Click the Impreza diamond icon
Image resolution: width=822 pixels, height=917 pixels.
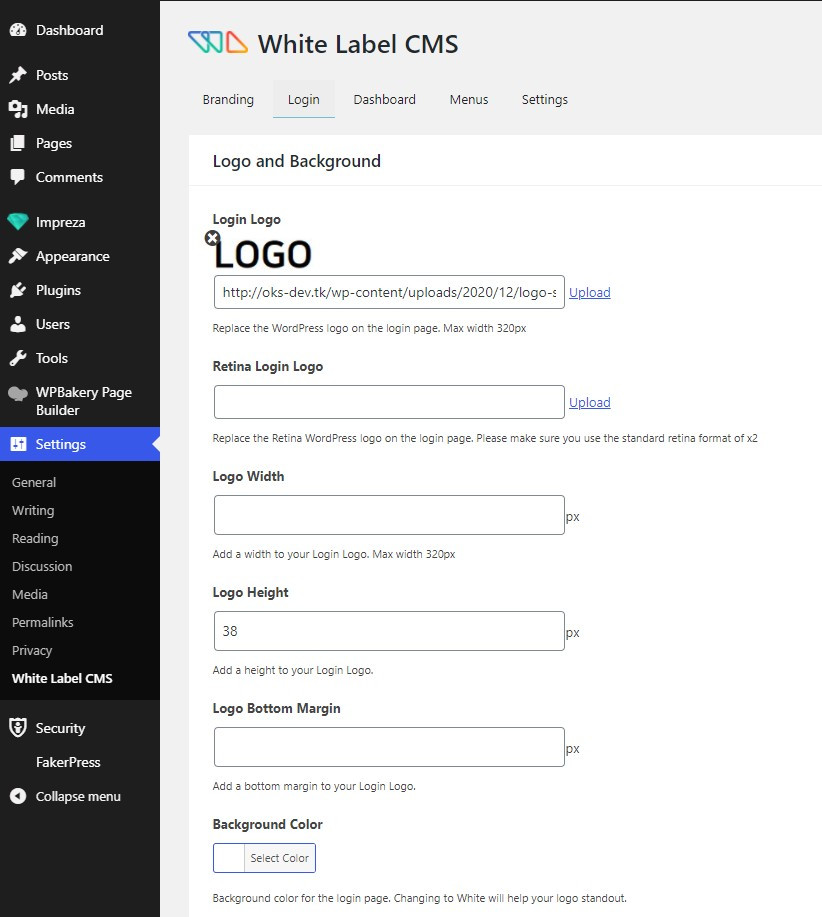18,222
